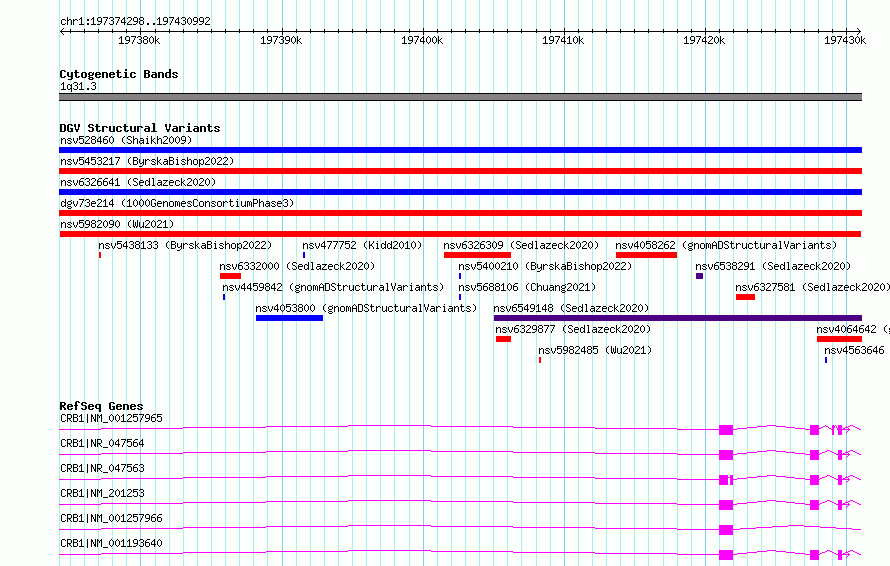Screen dimensions: 890x566
Task: Click the CRB1|NM_001257966 transcript label
Action: click(111, 518)
